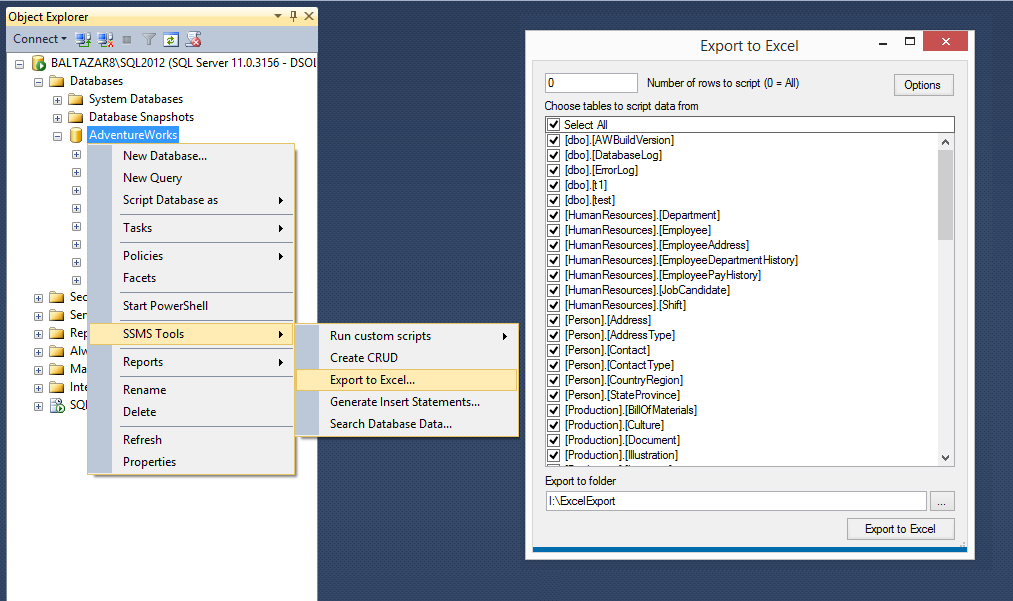The height and width of the screenshot is (601, 1013).
Task: Click the table list scroll-up arrow
Action: [945, 142]
